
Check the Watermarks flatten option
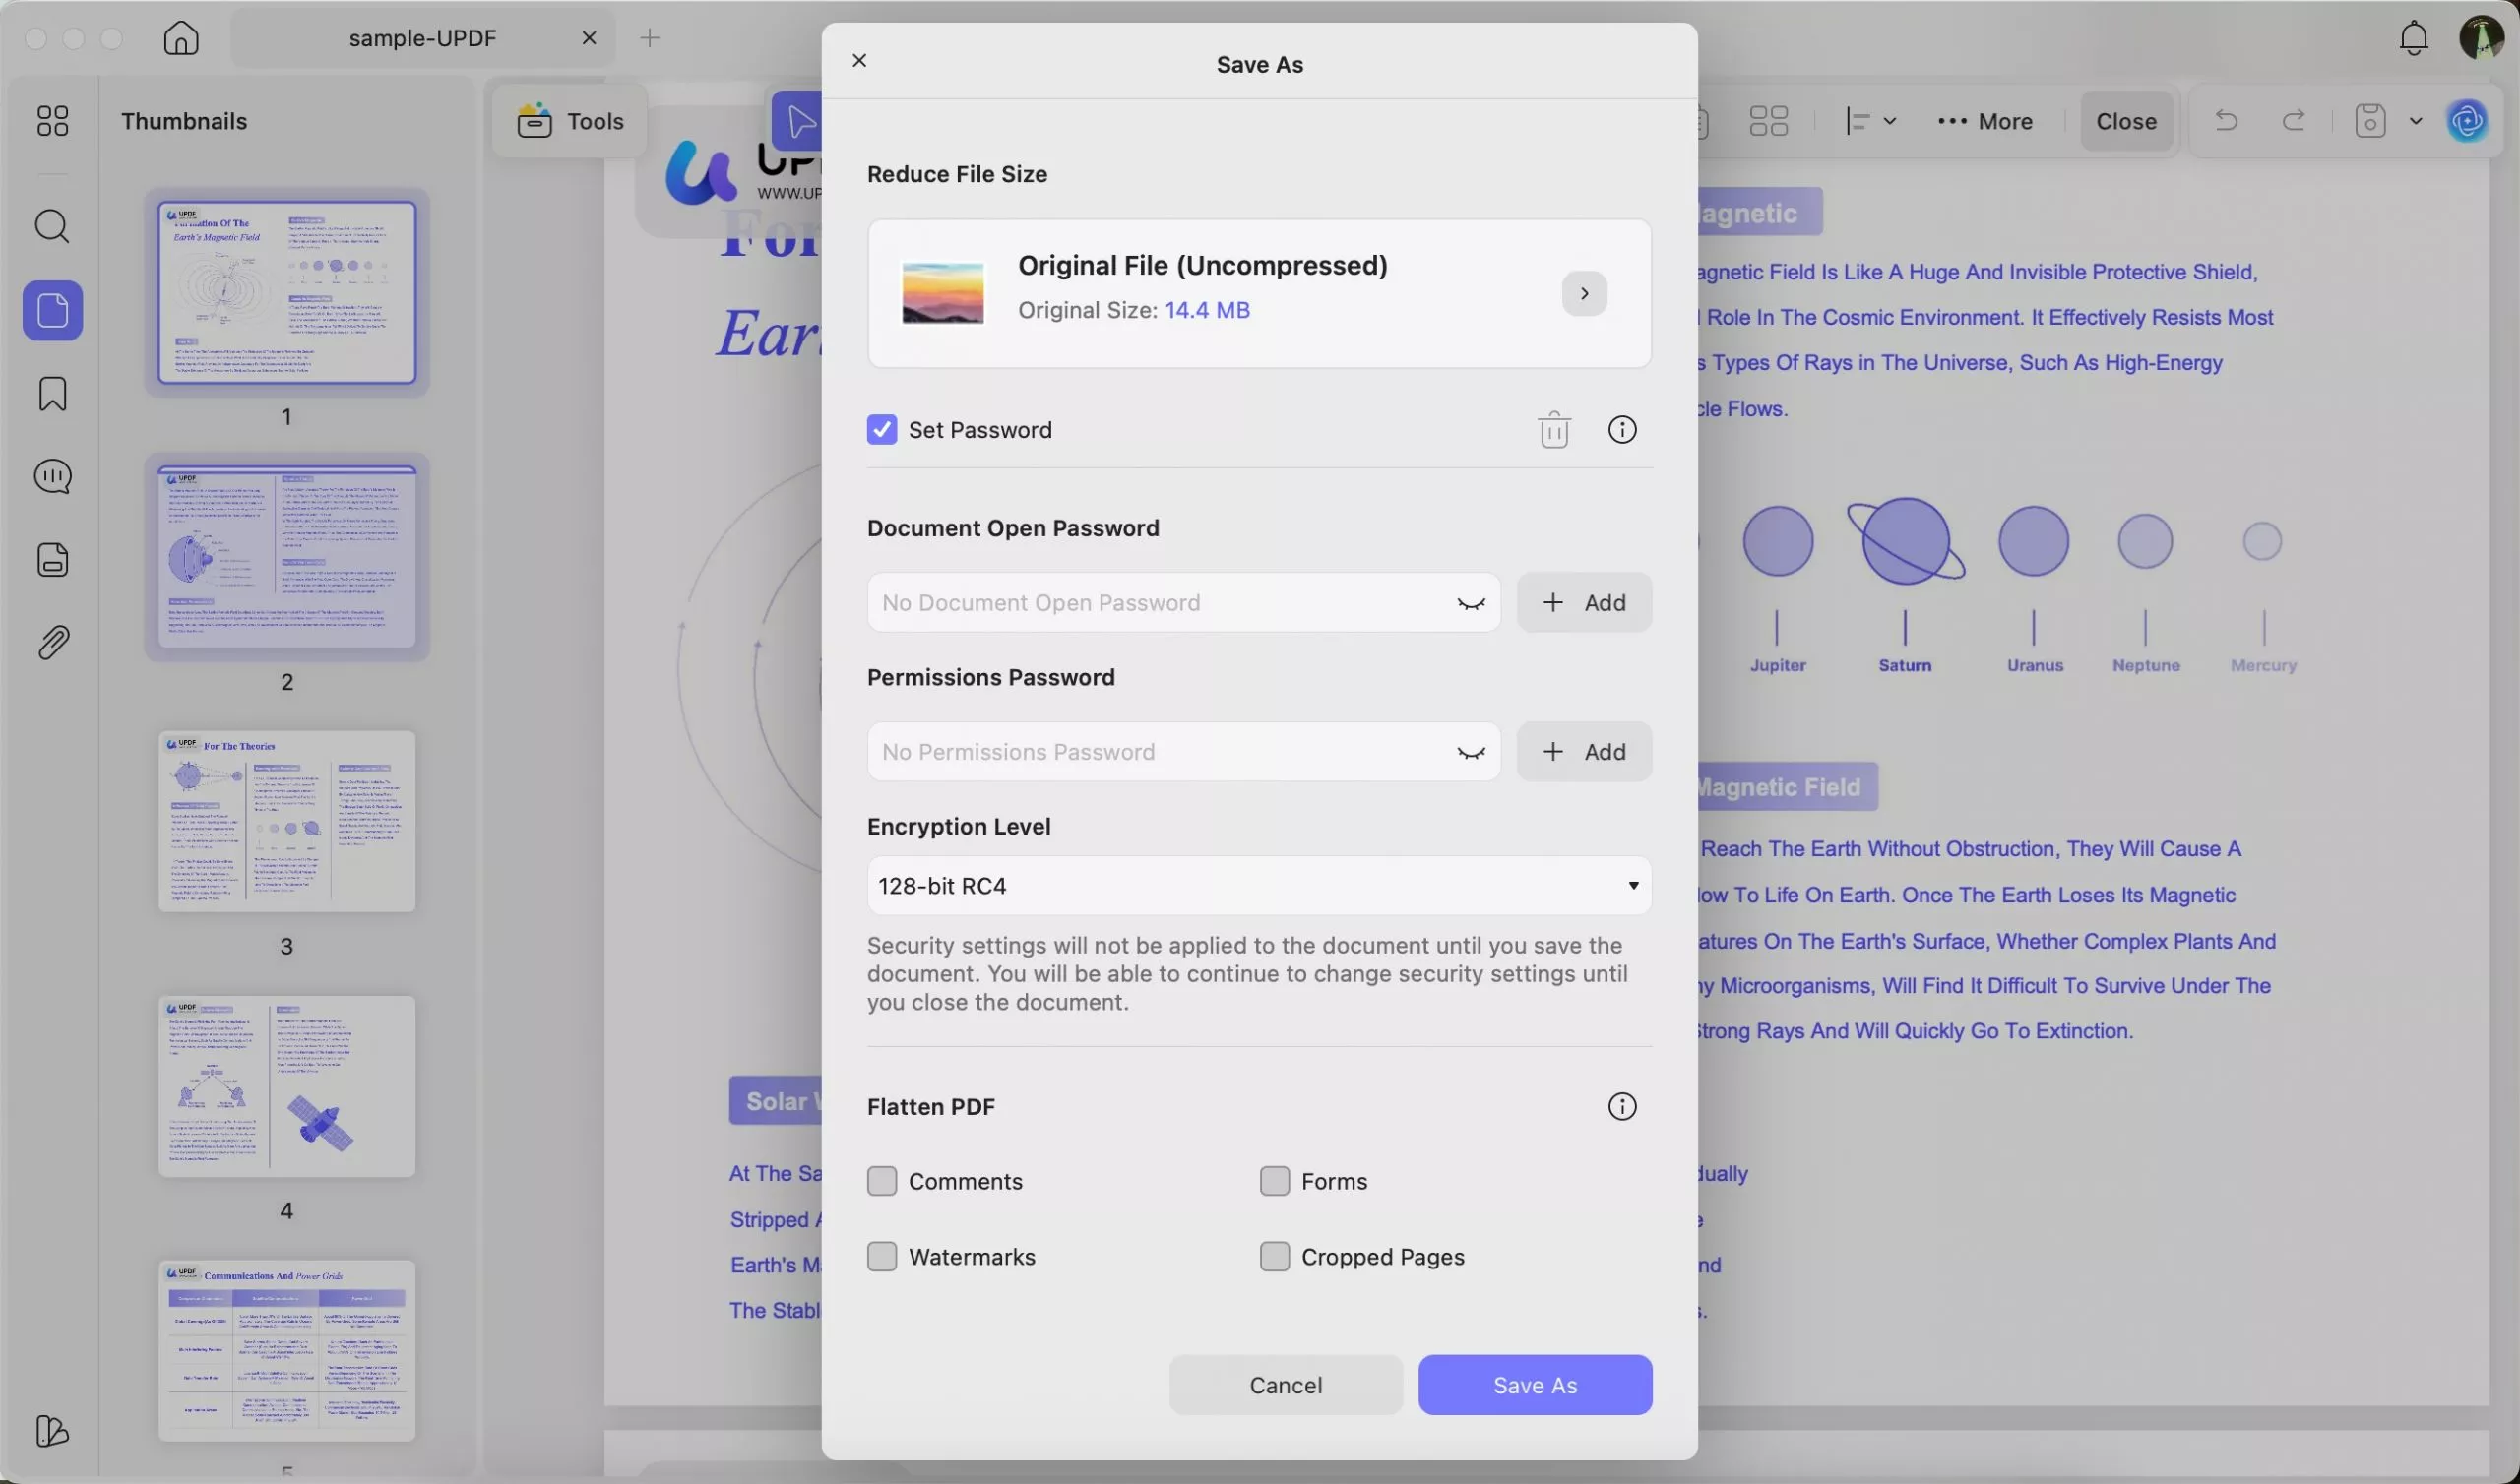(x=881, y=1256)
